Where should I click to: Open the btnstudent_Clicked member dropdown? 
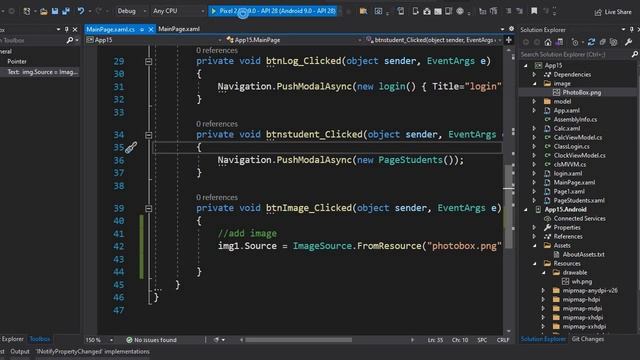tap(433, 40)
